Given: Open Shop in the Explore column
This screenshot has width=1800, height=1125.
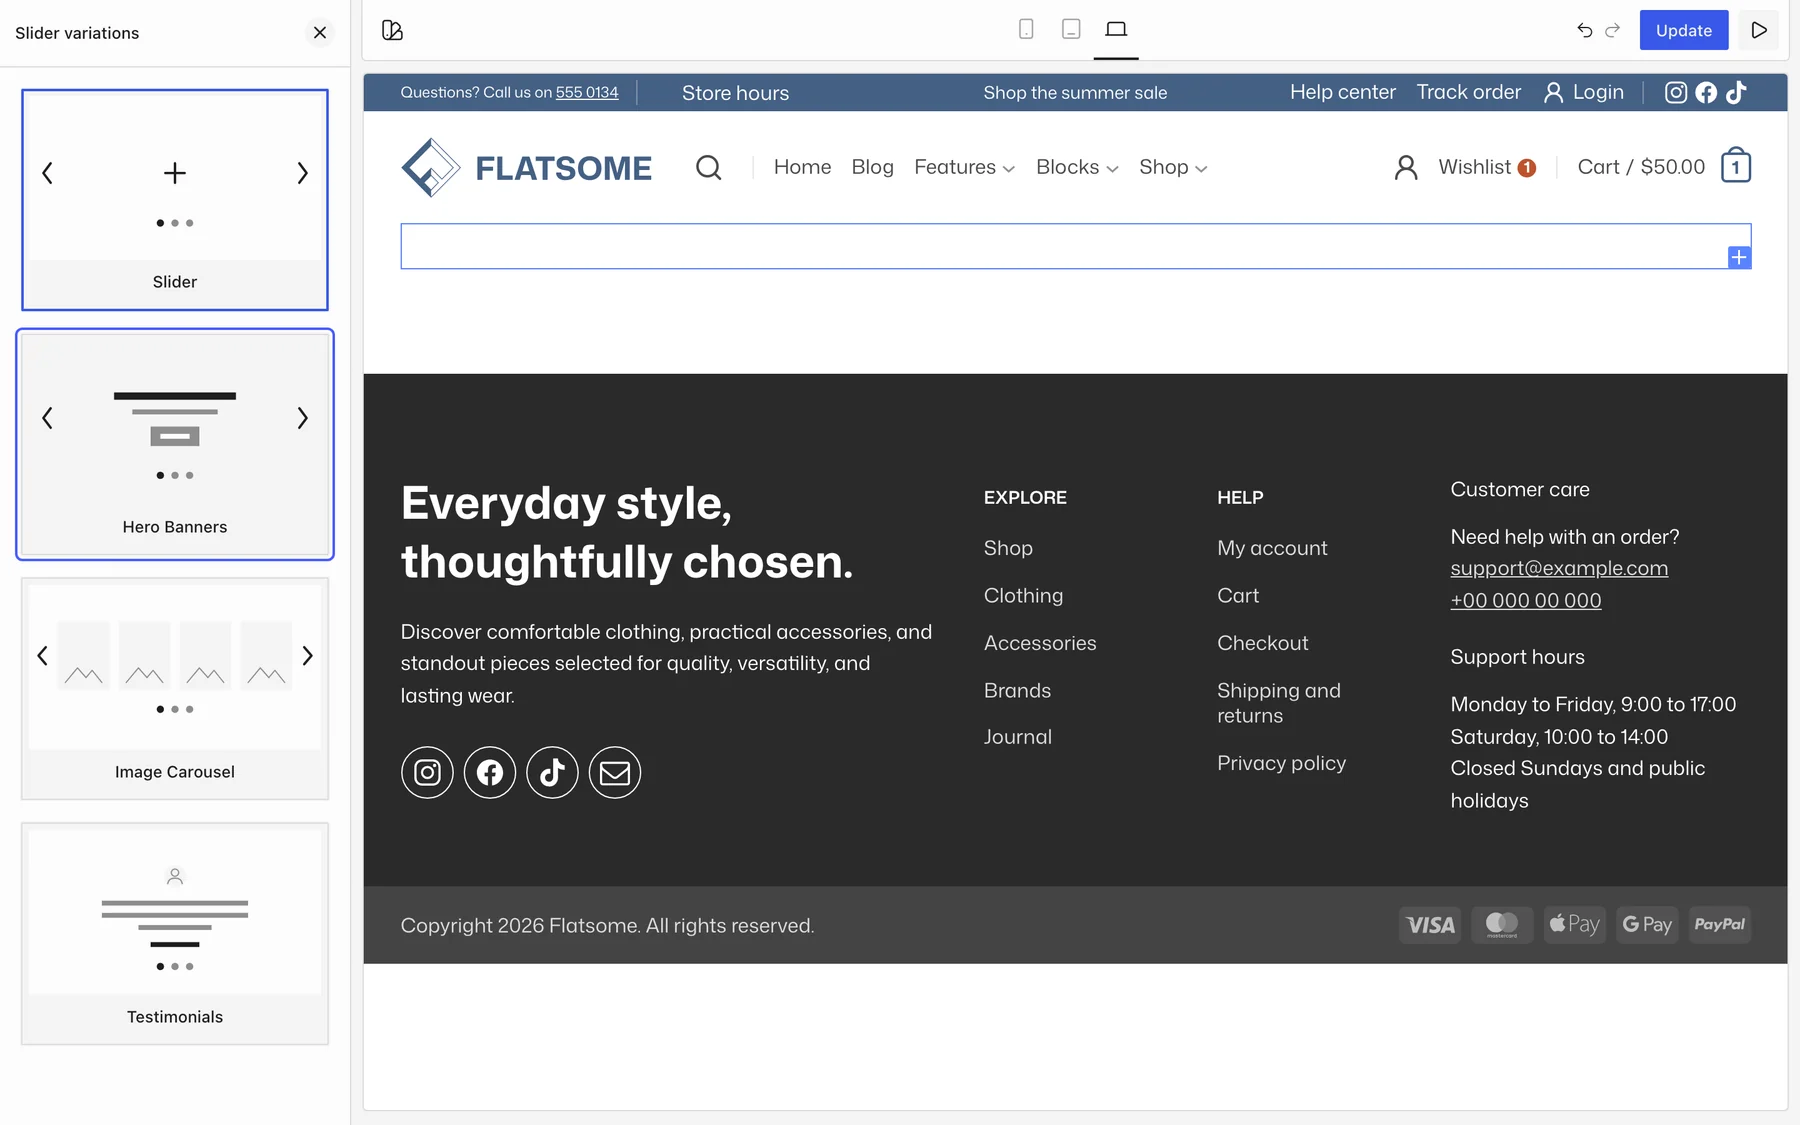Looking at the screenshot, I should click(1008, 548).
